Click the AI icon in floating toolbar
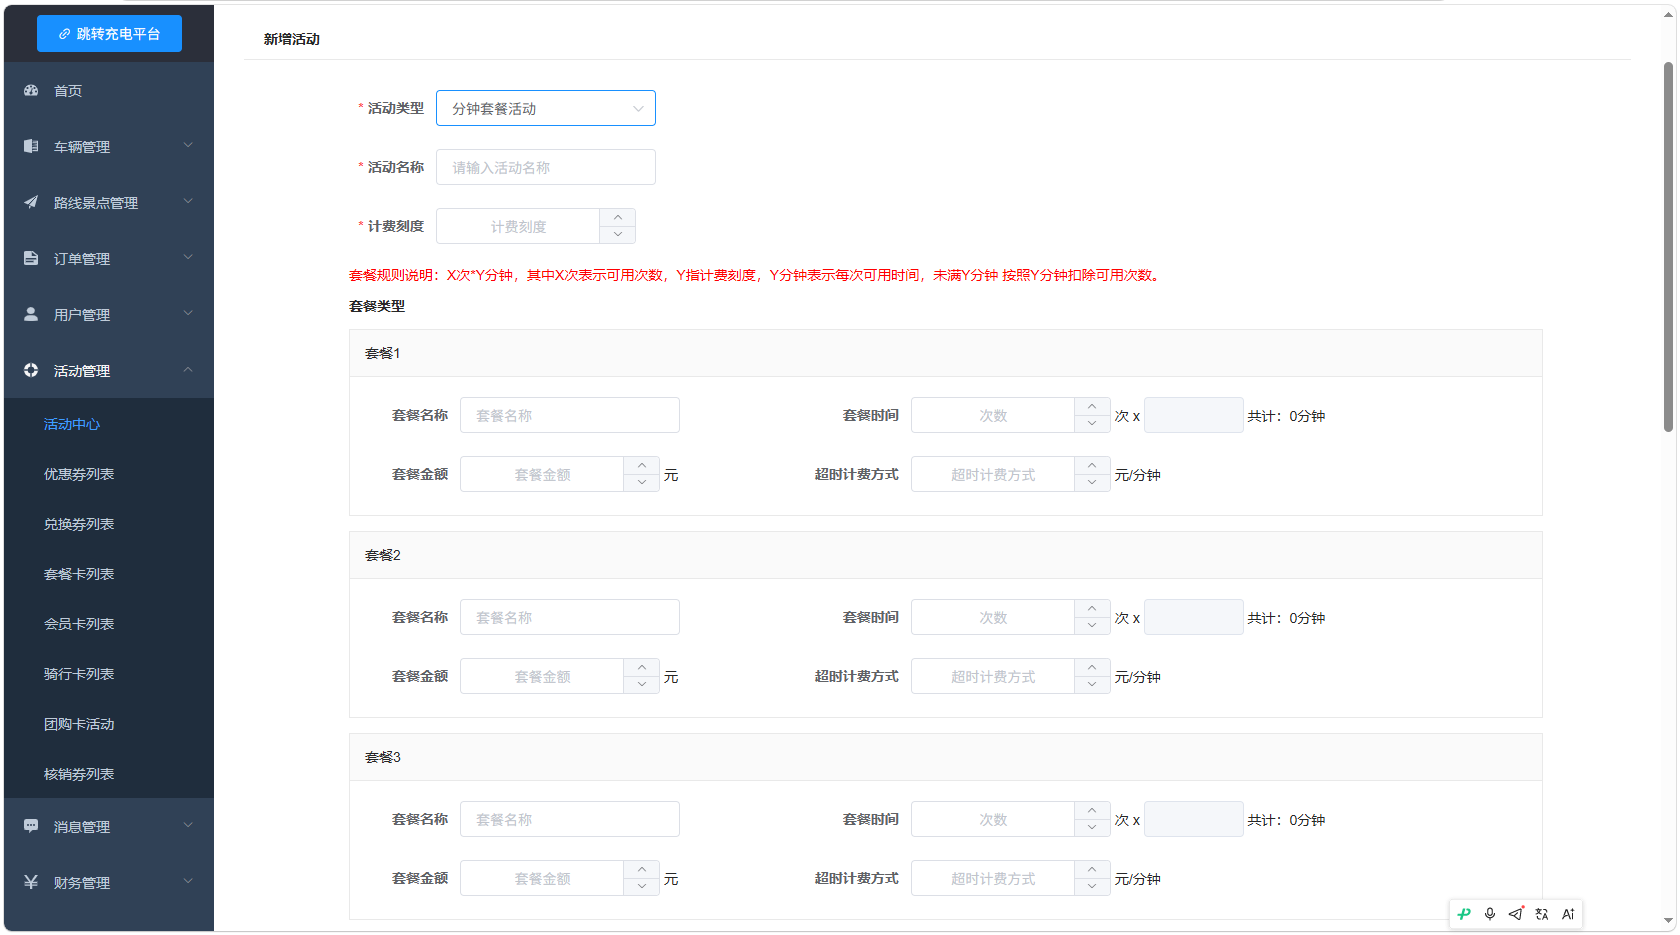Viewport: 1680px width, 935px height. [1568, 914]
